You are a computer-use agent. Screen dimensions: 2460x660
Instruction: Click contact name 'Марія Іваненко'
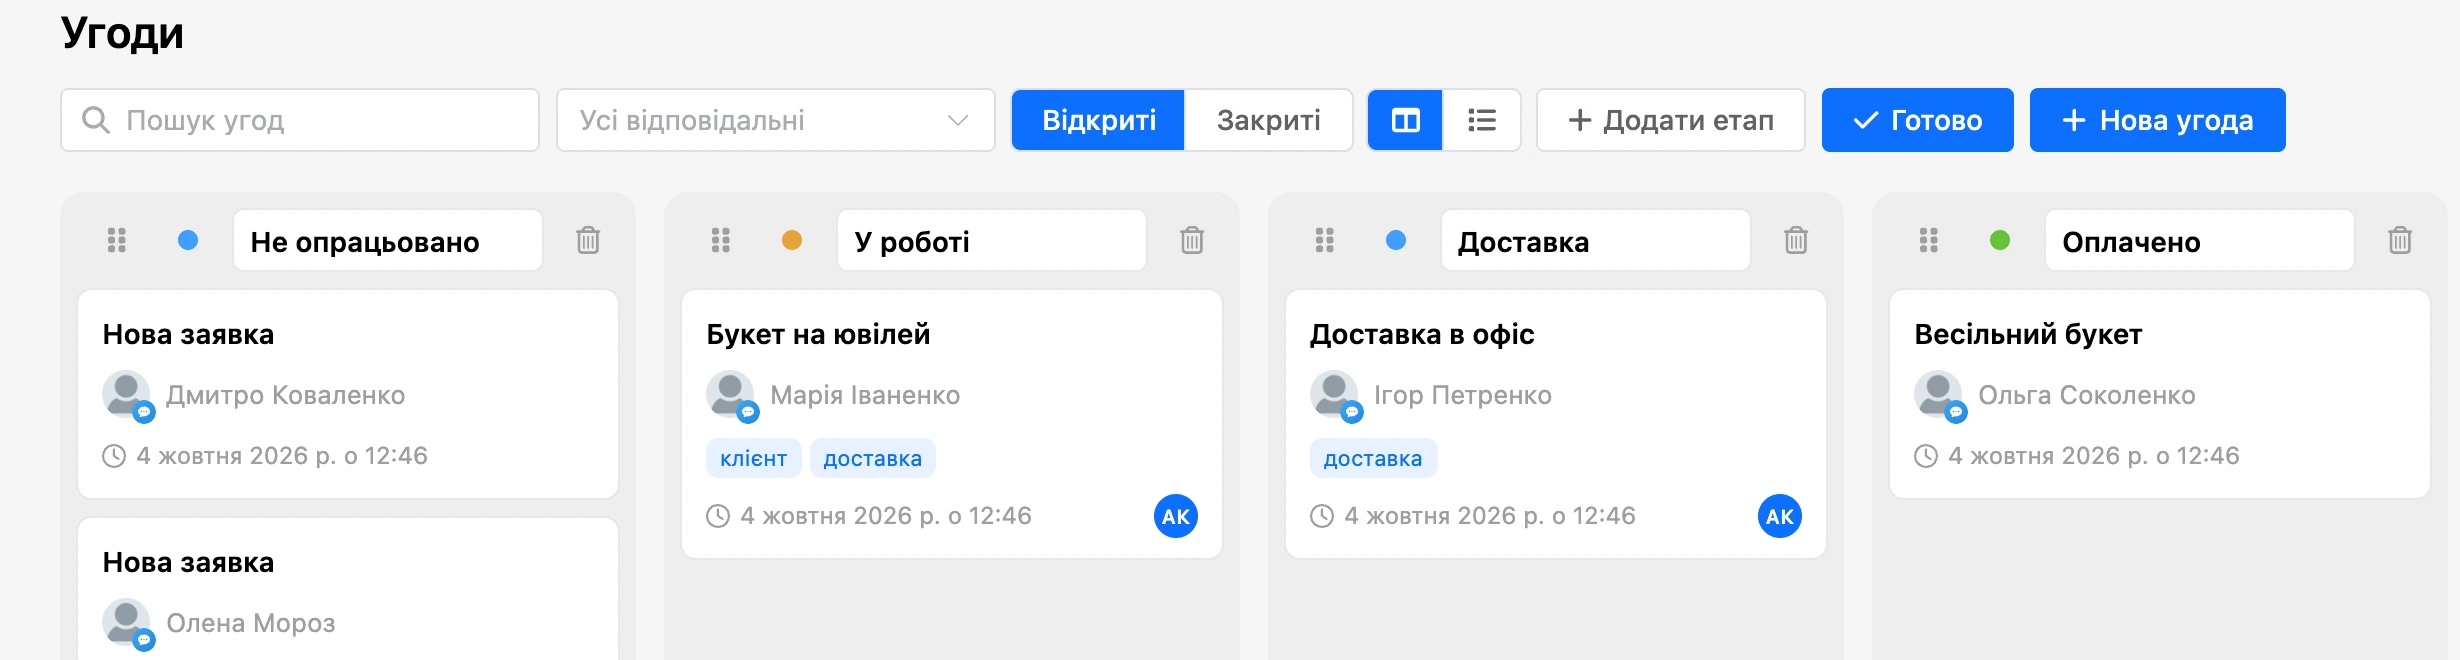tap(865, 395)
